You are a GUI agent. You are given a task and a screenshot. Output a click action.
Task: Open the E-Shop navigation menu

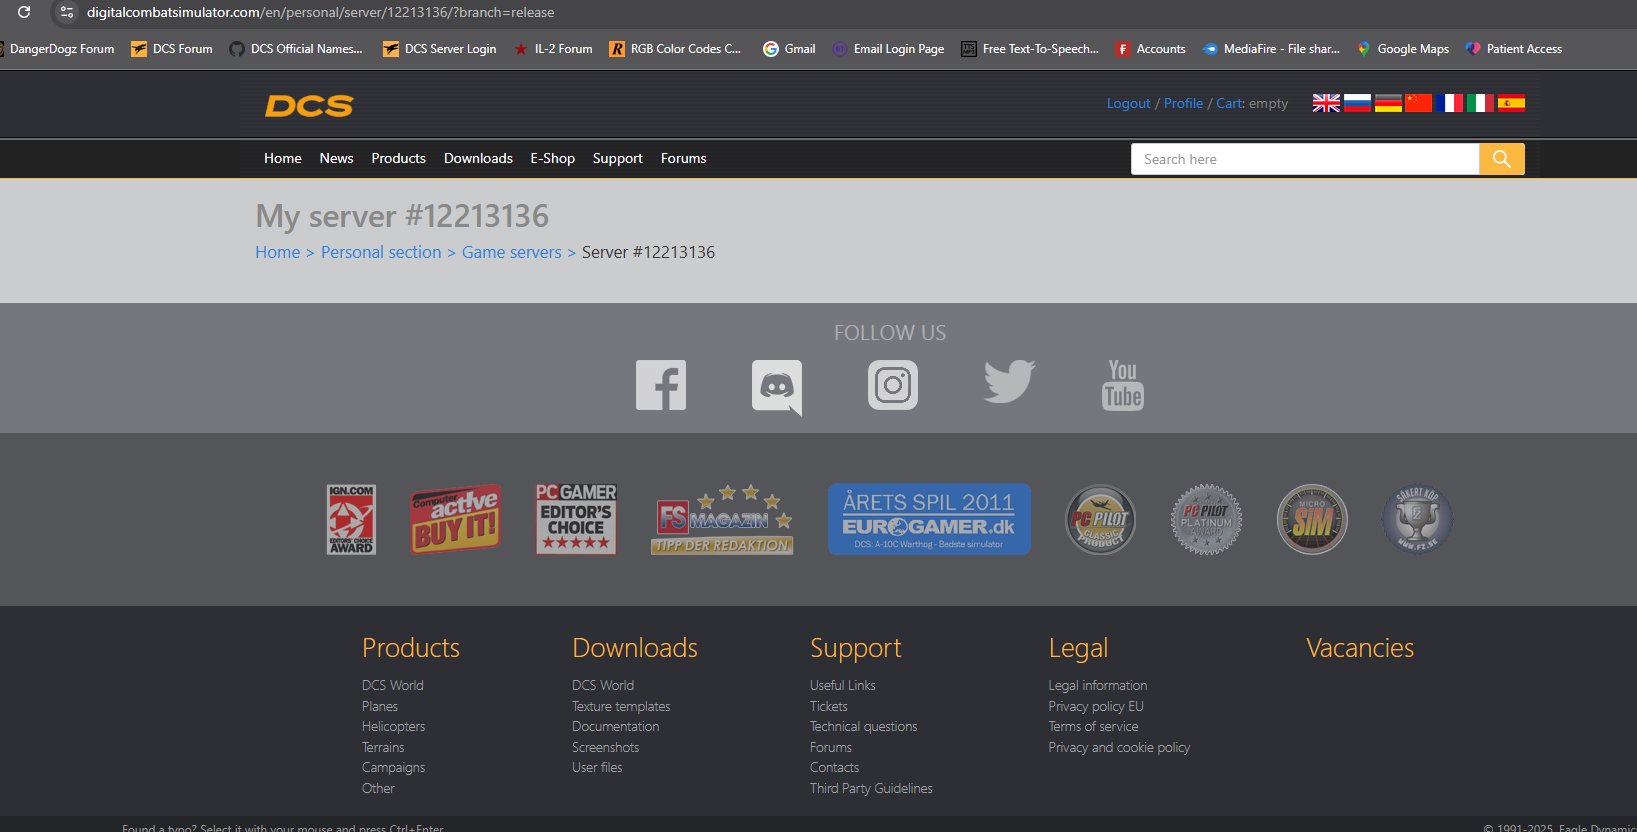[x=552, y=158]
